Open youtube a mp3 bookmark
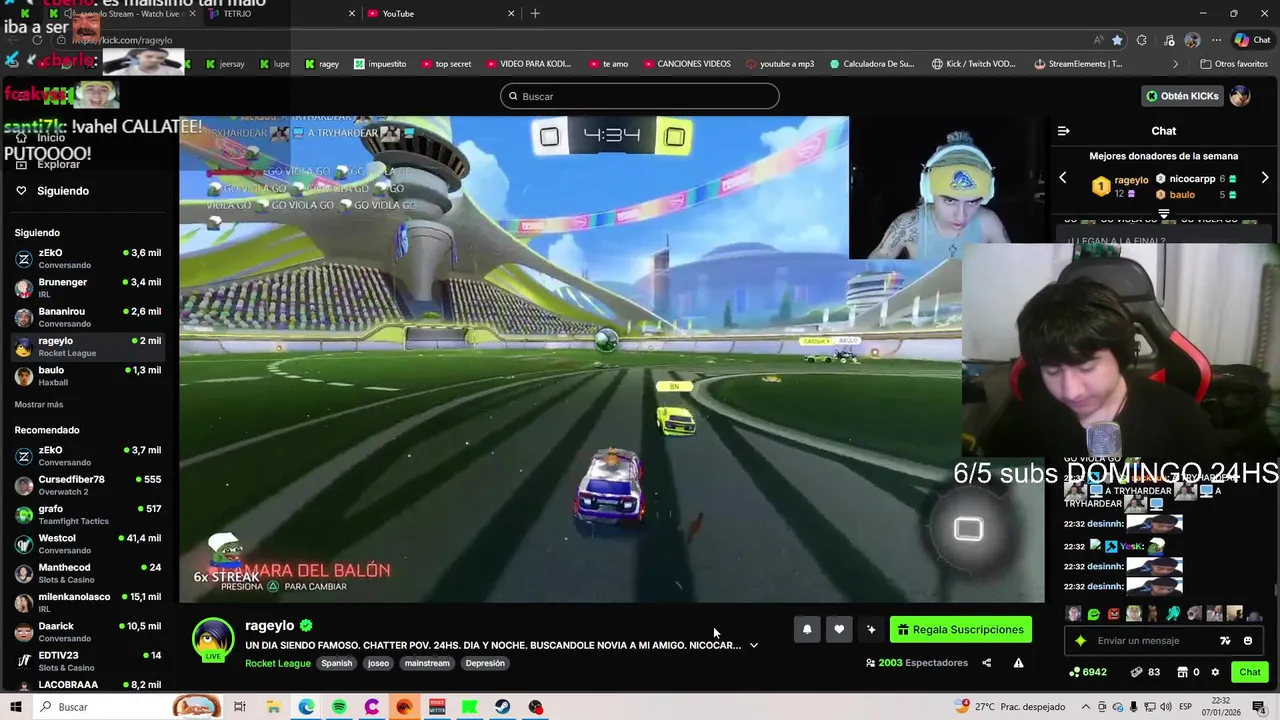Screen dimensions: 1280x720 [780, 64]
